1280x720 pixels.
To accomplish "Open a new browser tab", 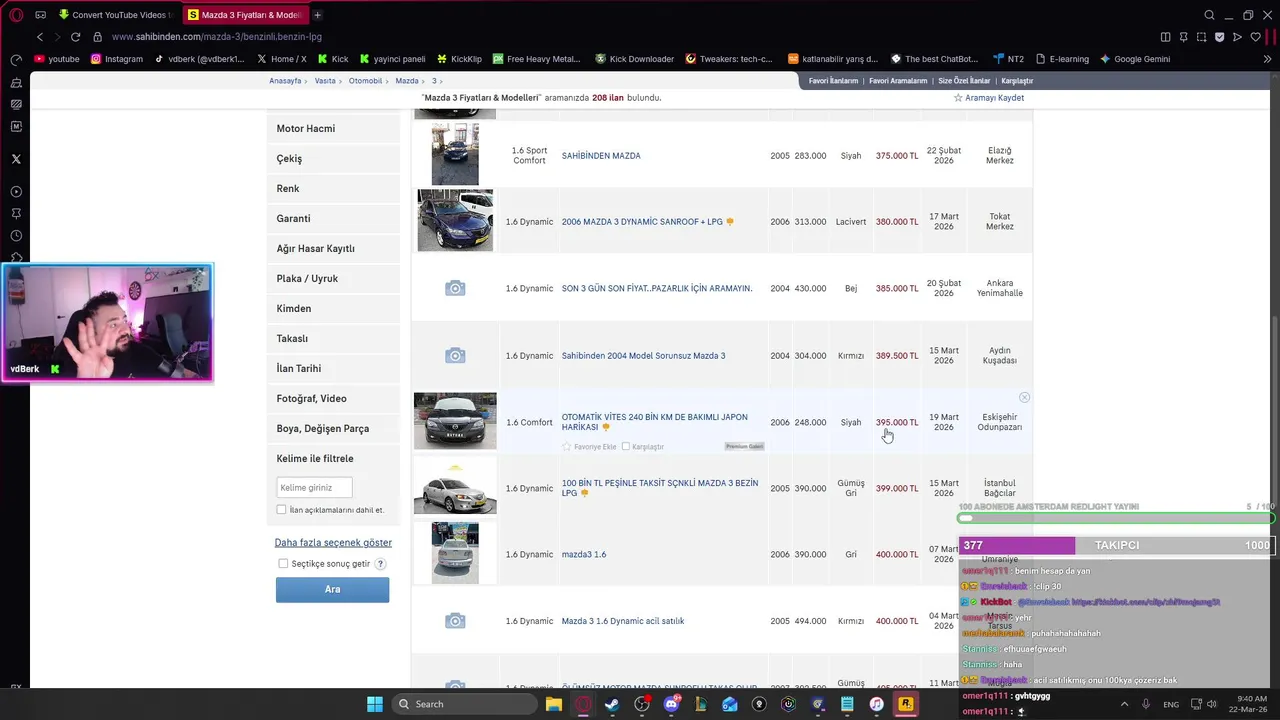I will [x=317, y=15].
